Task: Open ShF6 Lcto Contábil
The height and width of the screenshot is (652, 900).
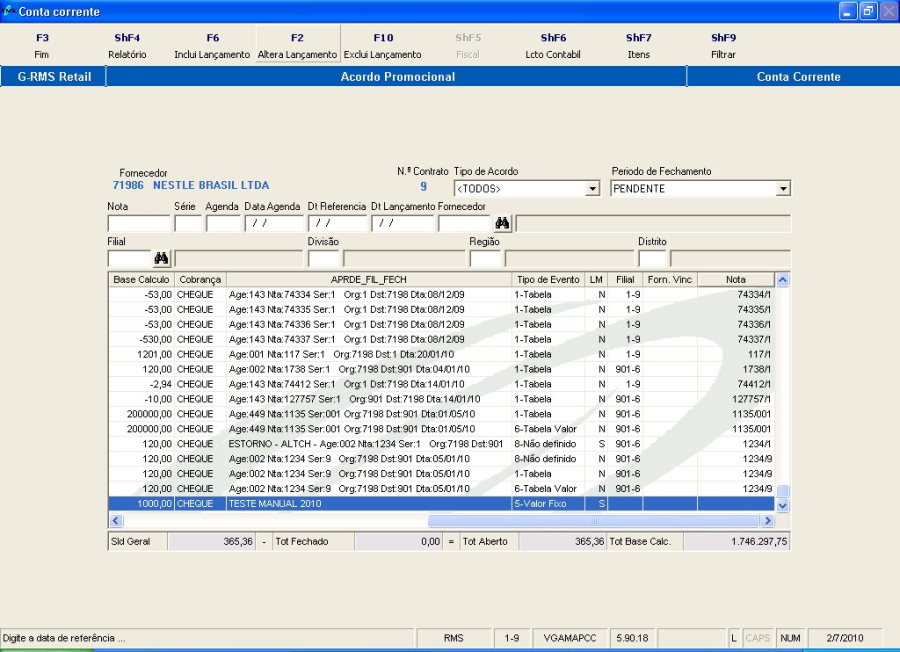Action: click(553, 46)
